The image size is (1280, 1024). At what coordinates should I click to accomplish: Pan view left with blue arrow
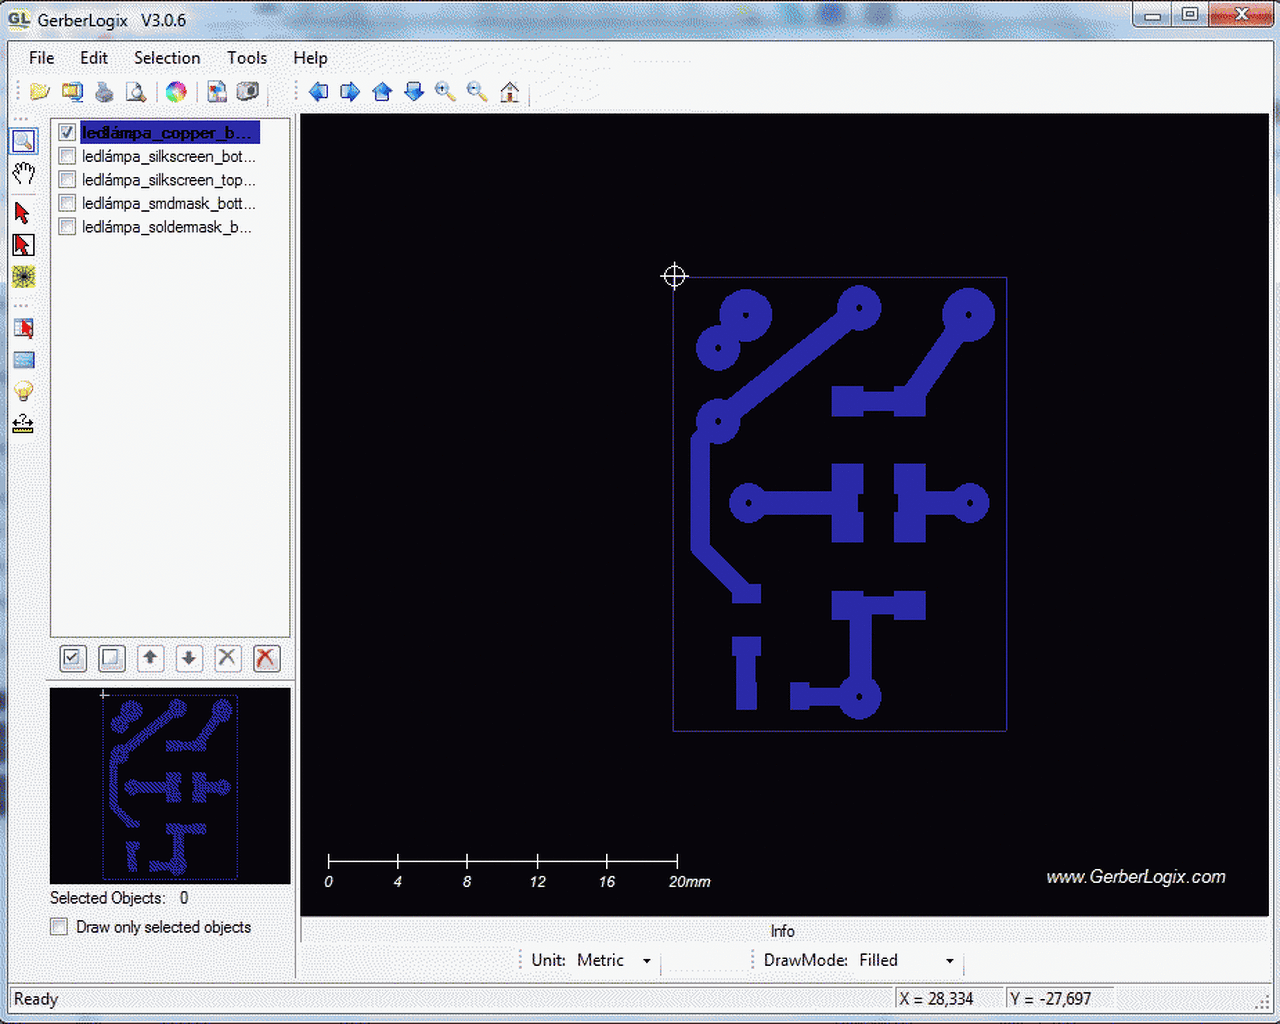pos(318,92)
